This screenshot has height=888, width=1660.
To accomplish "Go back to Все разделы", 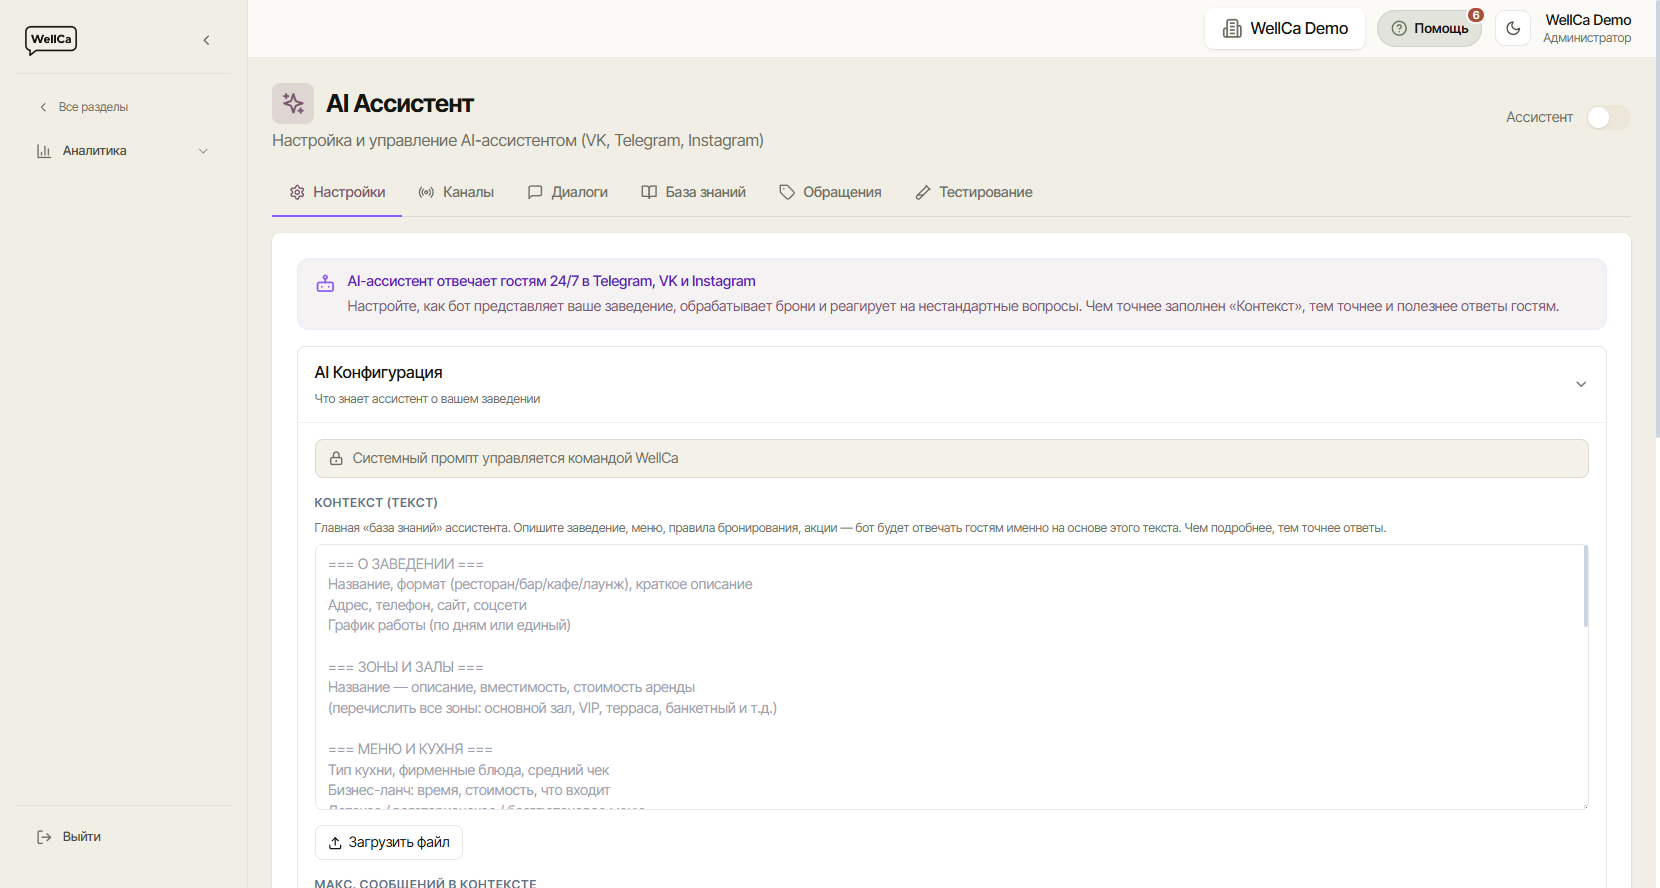I will click(84, 107).
